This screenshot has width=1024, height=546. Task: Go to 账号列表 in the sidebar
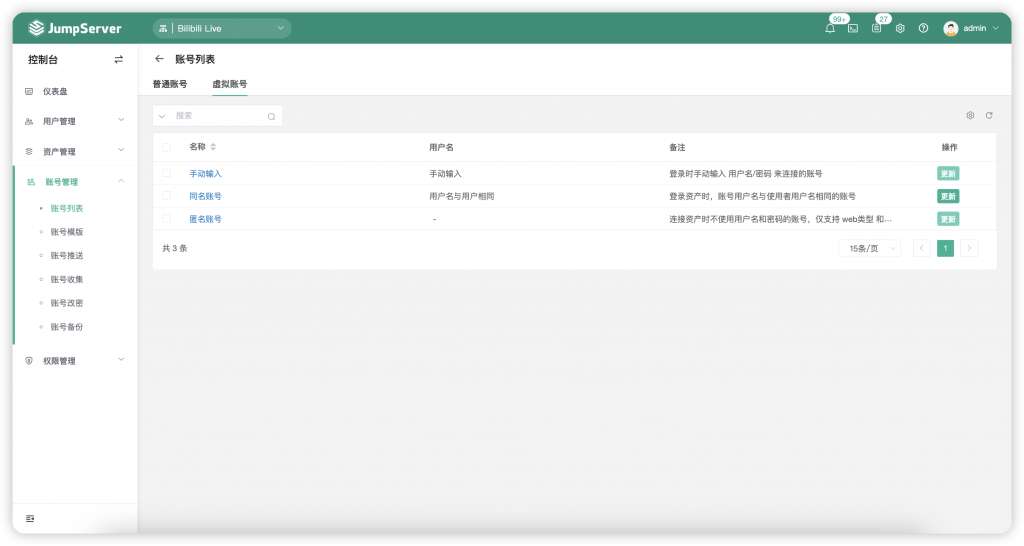coord(67,208)
